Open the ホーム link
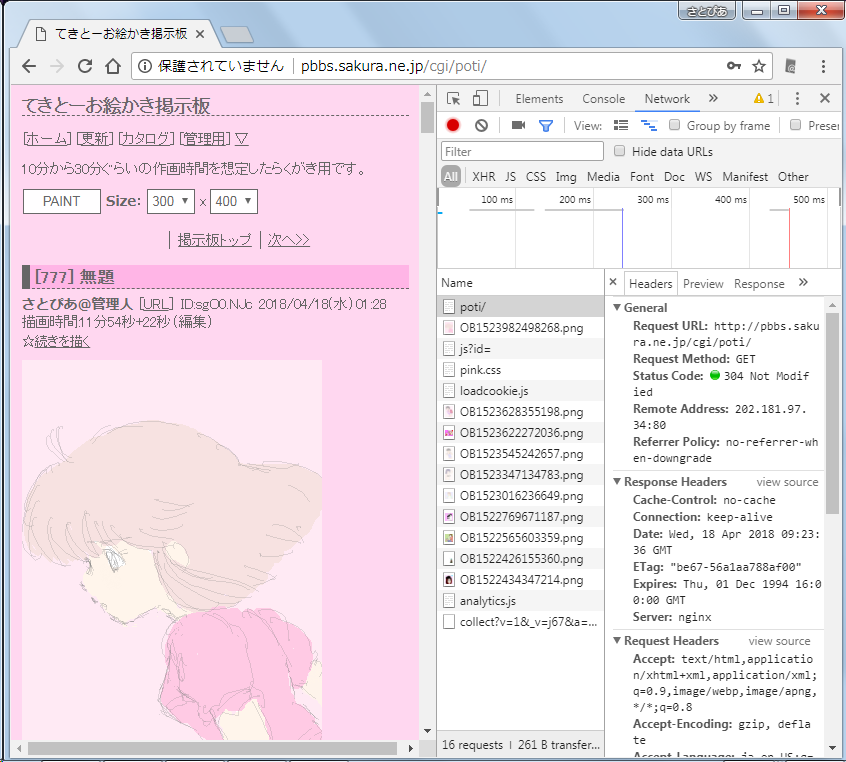846x762 pixels. [x=47, y=139]
